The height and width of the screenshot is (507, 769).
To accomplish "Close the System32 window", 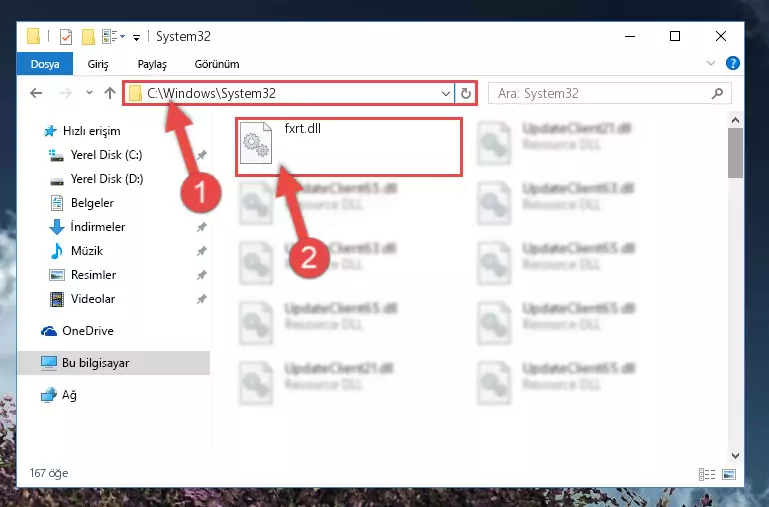I will [720, 36].
